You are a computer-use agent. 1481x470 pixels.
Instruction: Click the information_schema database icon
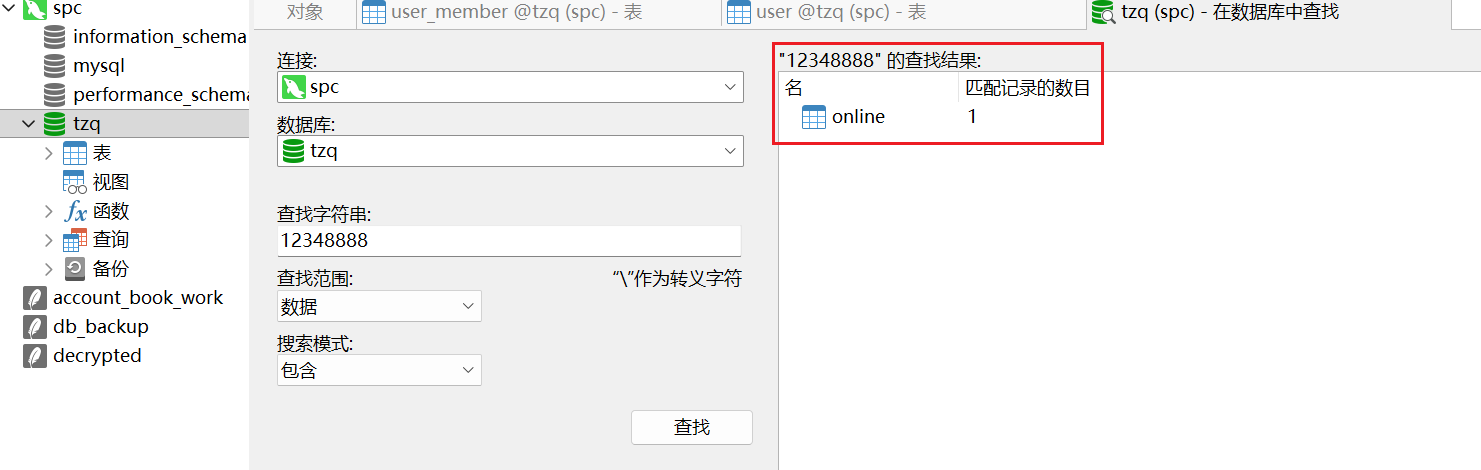(x=56, y=37)
